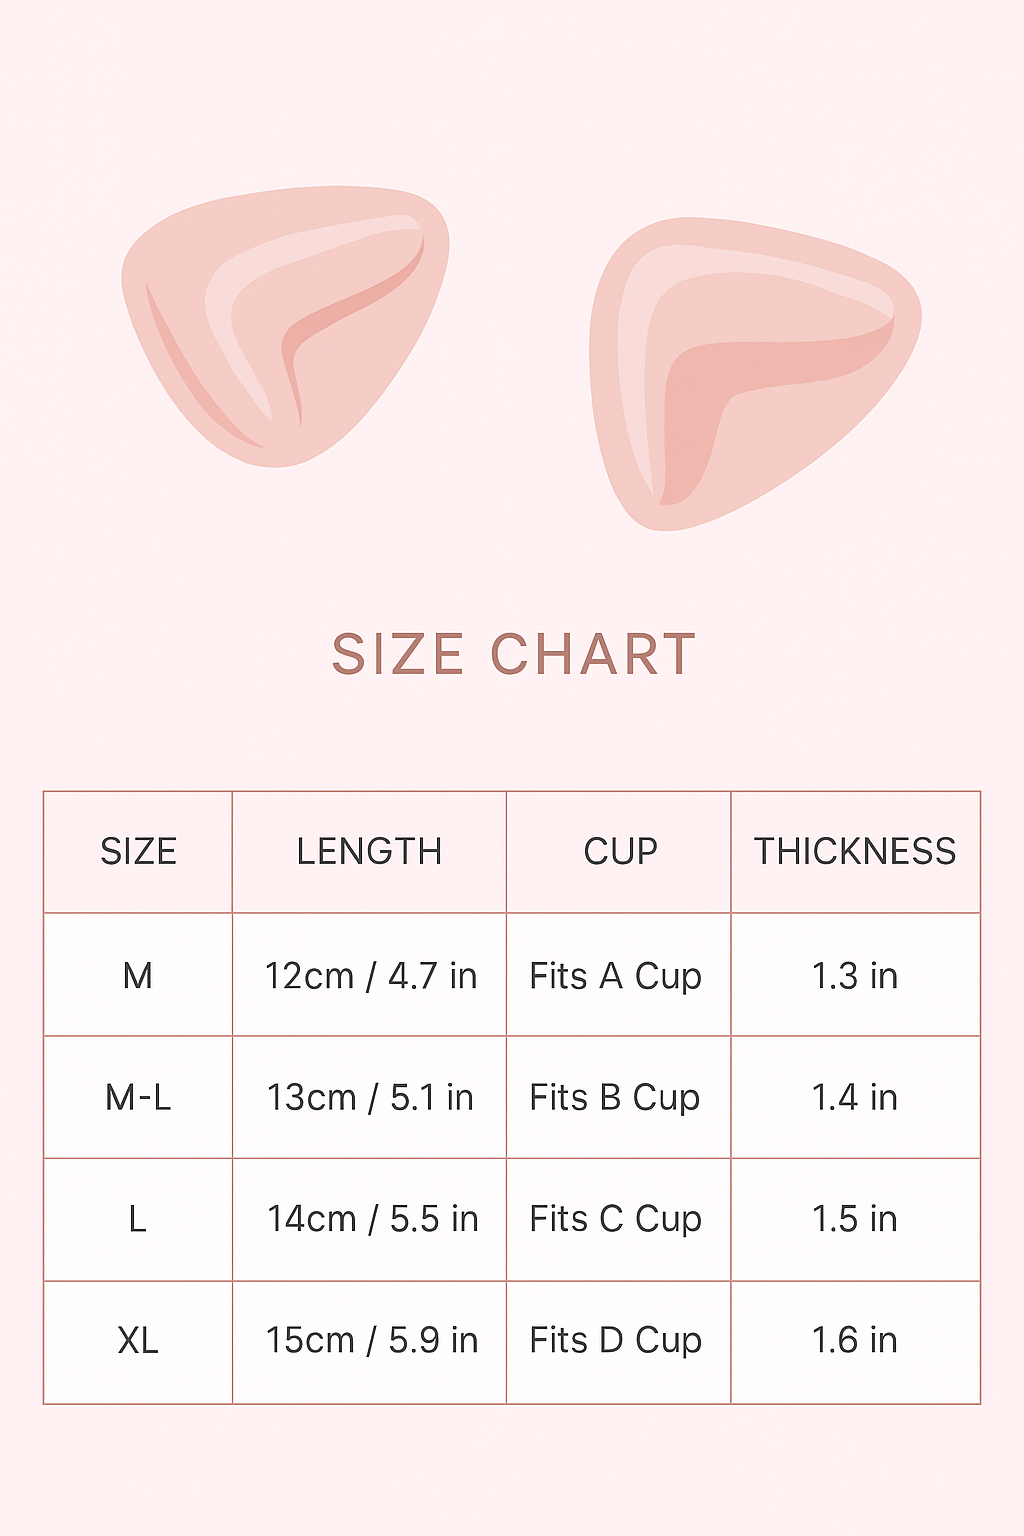Viewport: 1024px width, 1536px height.
Task: Click the 1.6 in thickness cell
Action: coord(855,1341)
